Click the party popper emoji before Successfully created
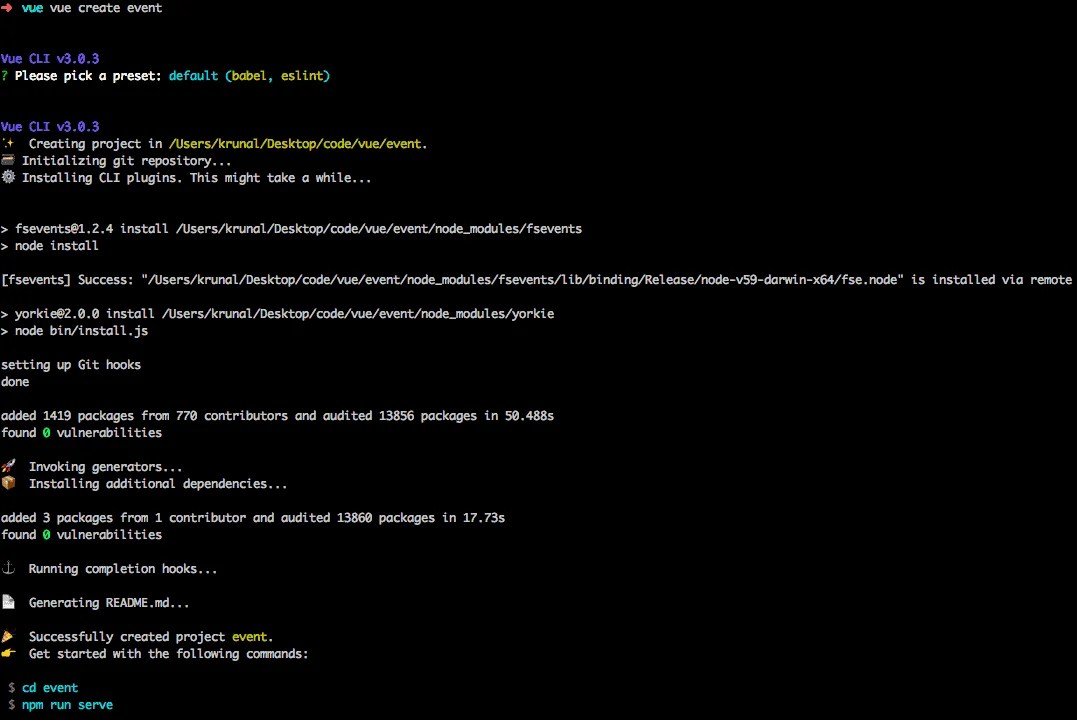This screenshot has height=720, width=1077. [8, 636]
